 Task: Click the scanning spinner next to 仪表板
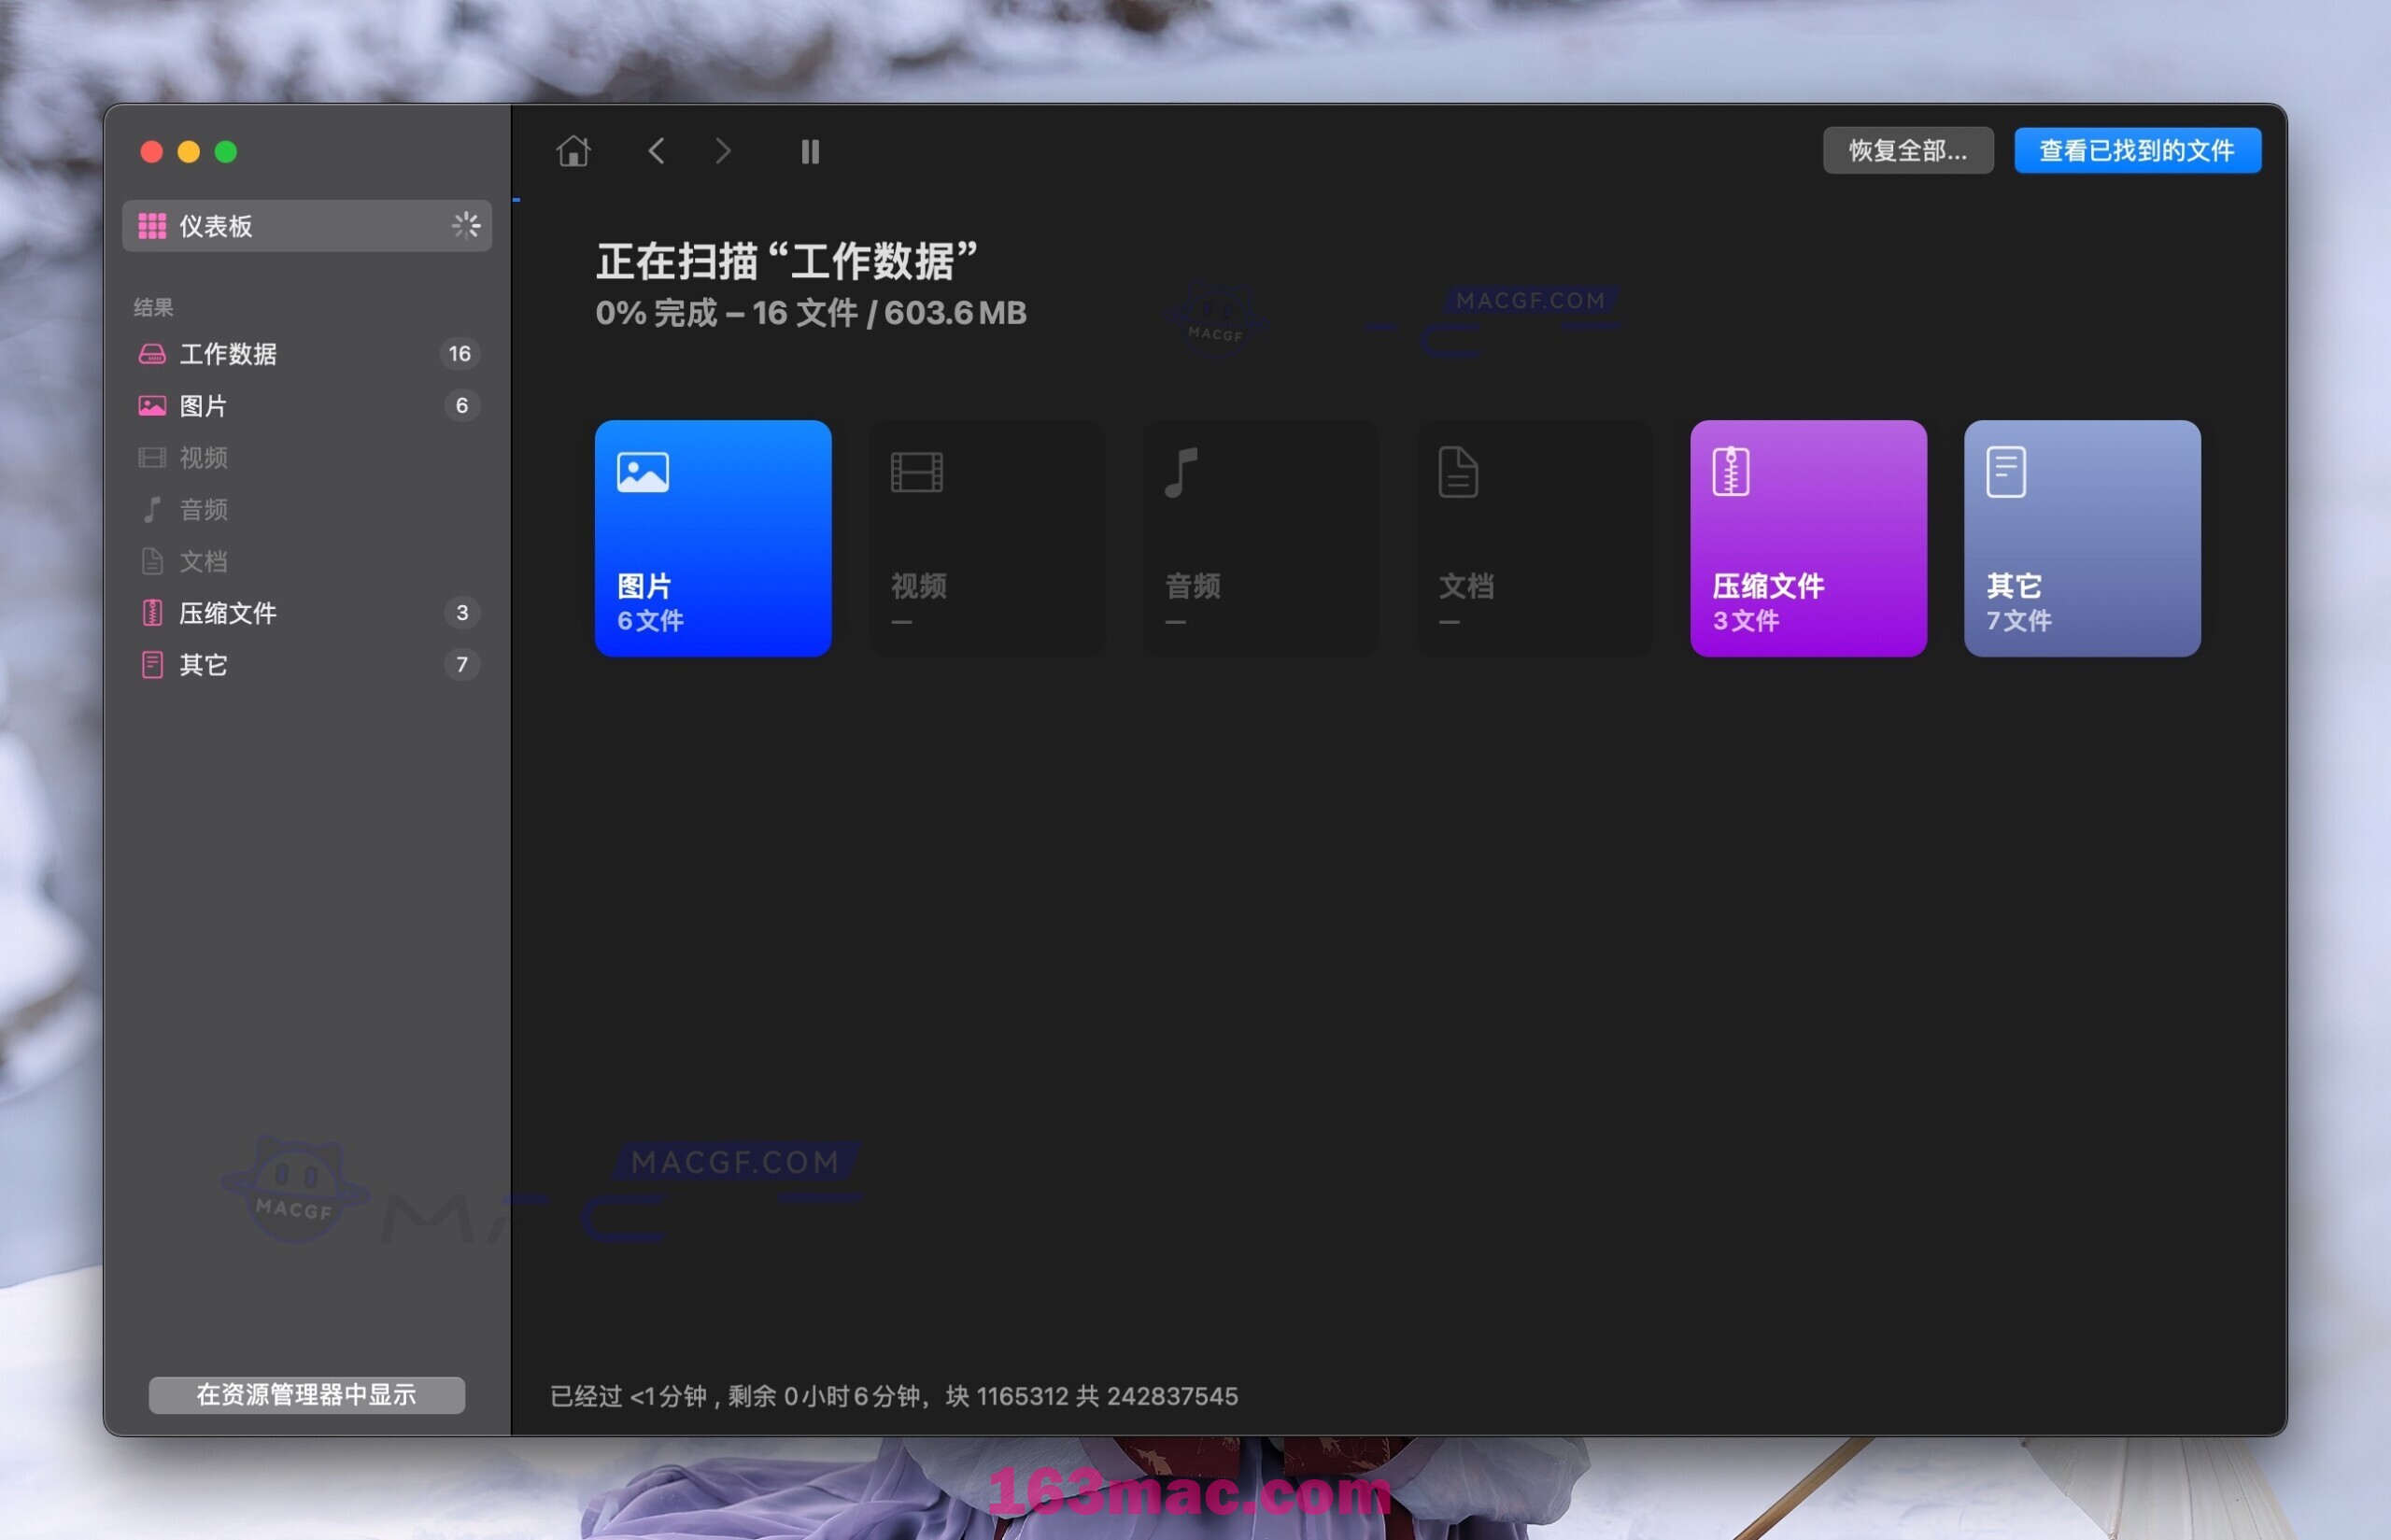[465, 226]
